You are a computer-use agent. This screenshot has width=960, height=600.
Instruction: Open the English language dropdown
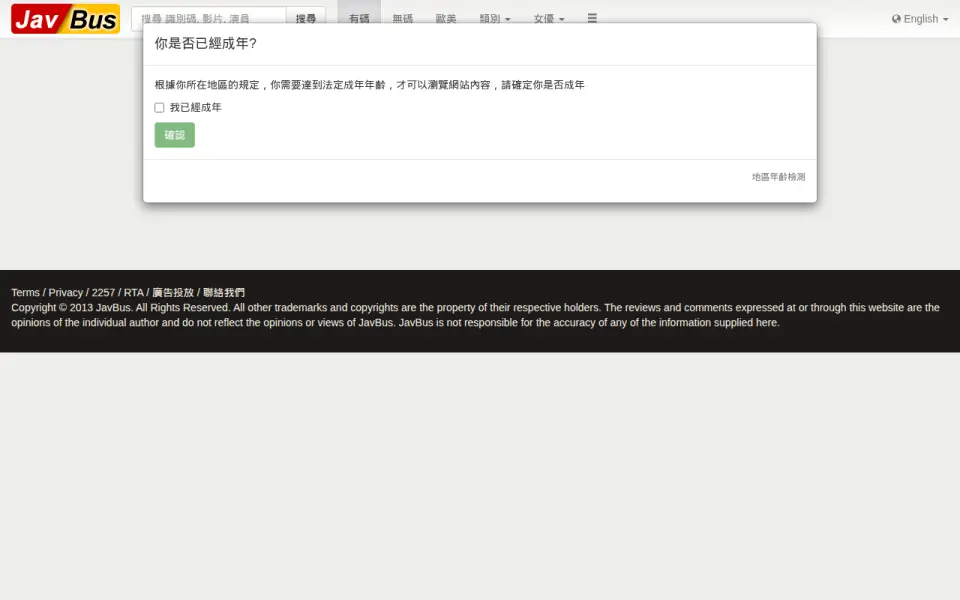pos(920,19)
